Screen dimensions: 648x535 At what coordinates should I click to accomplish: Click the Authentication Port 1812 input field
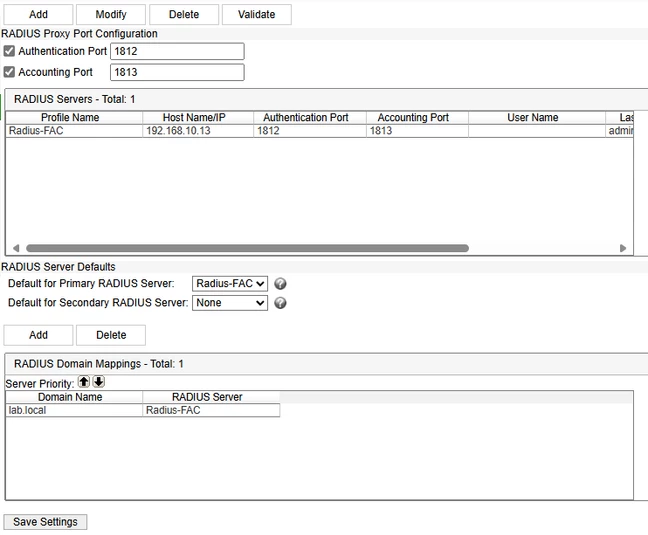click(x=177, y=51)
